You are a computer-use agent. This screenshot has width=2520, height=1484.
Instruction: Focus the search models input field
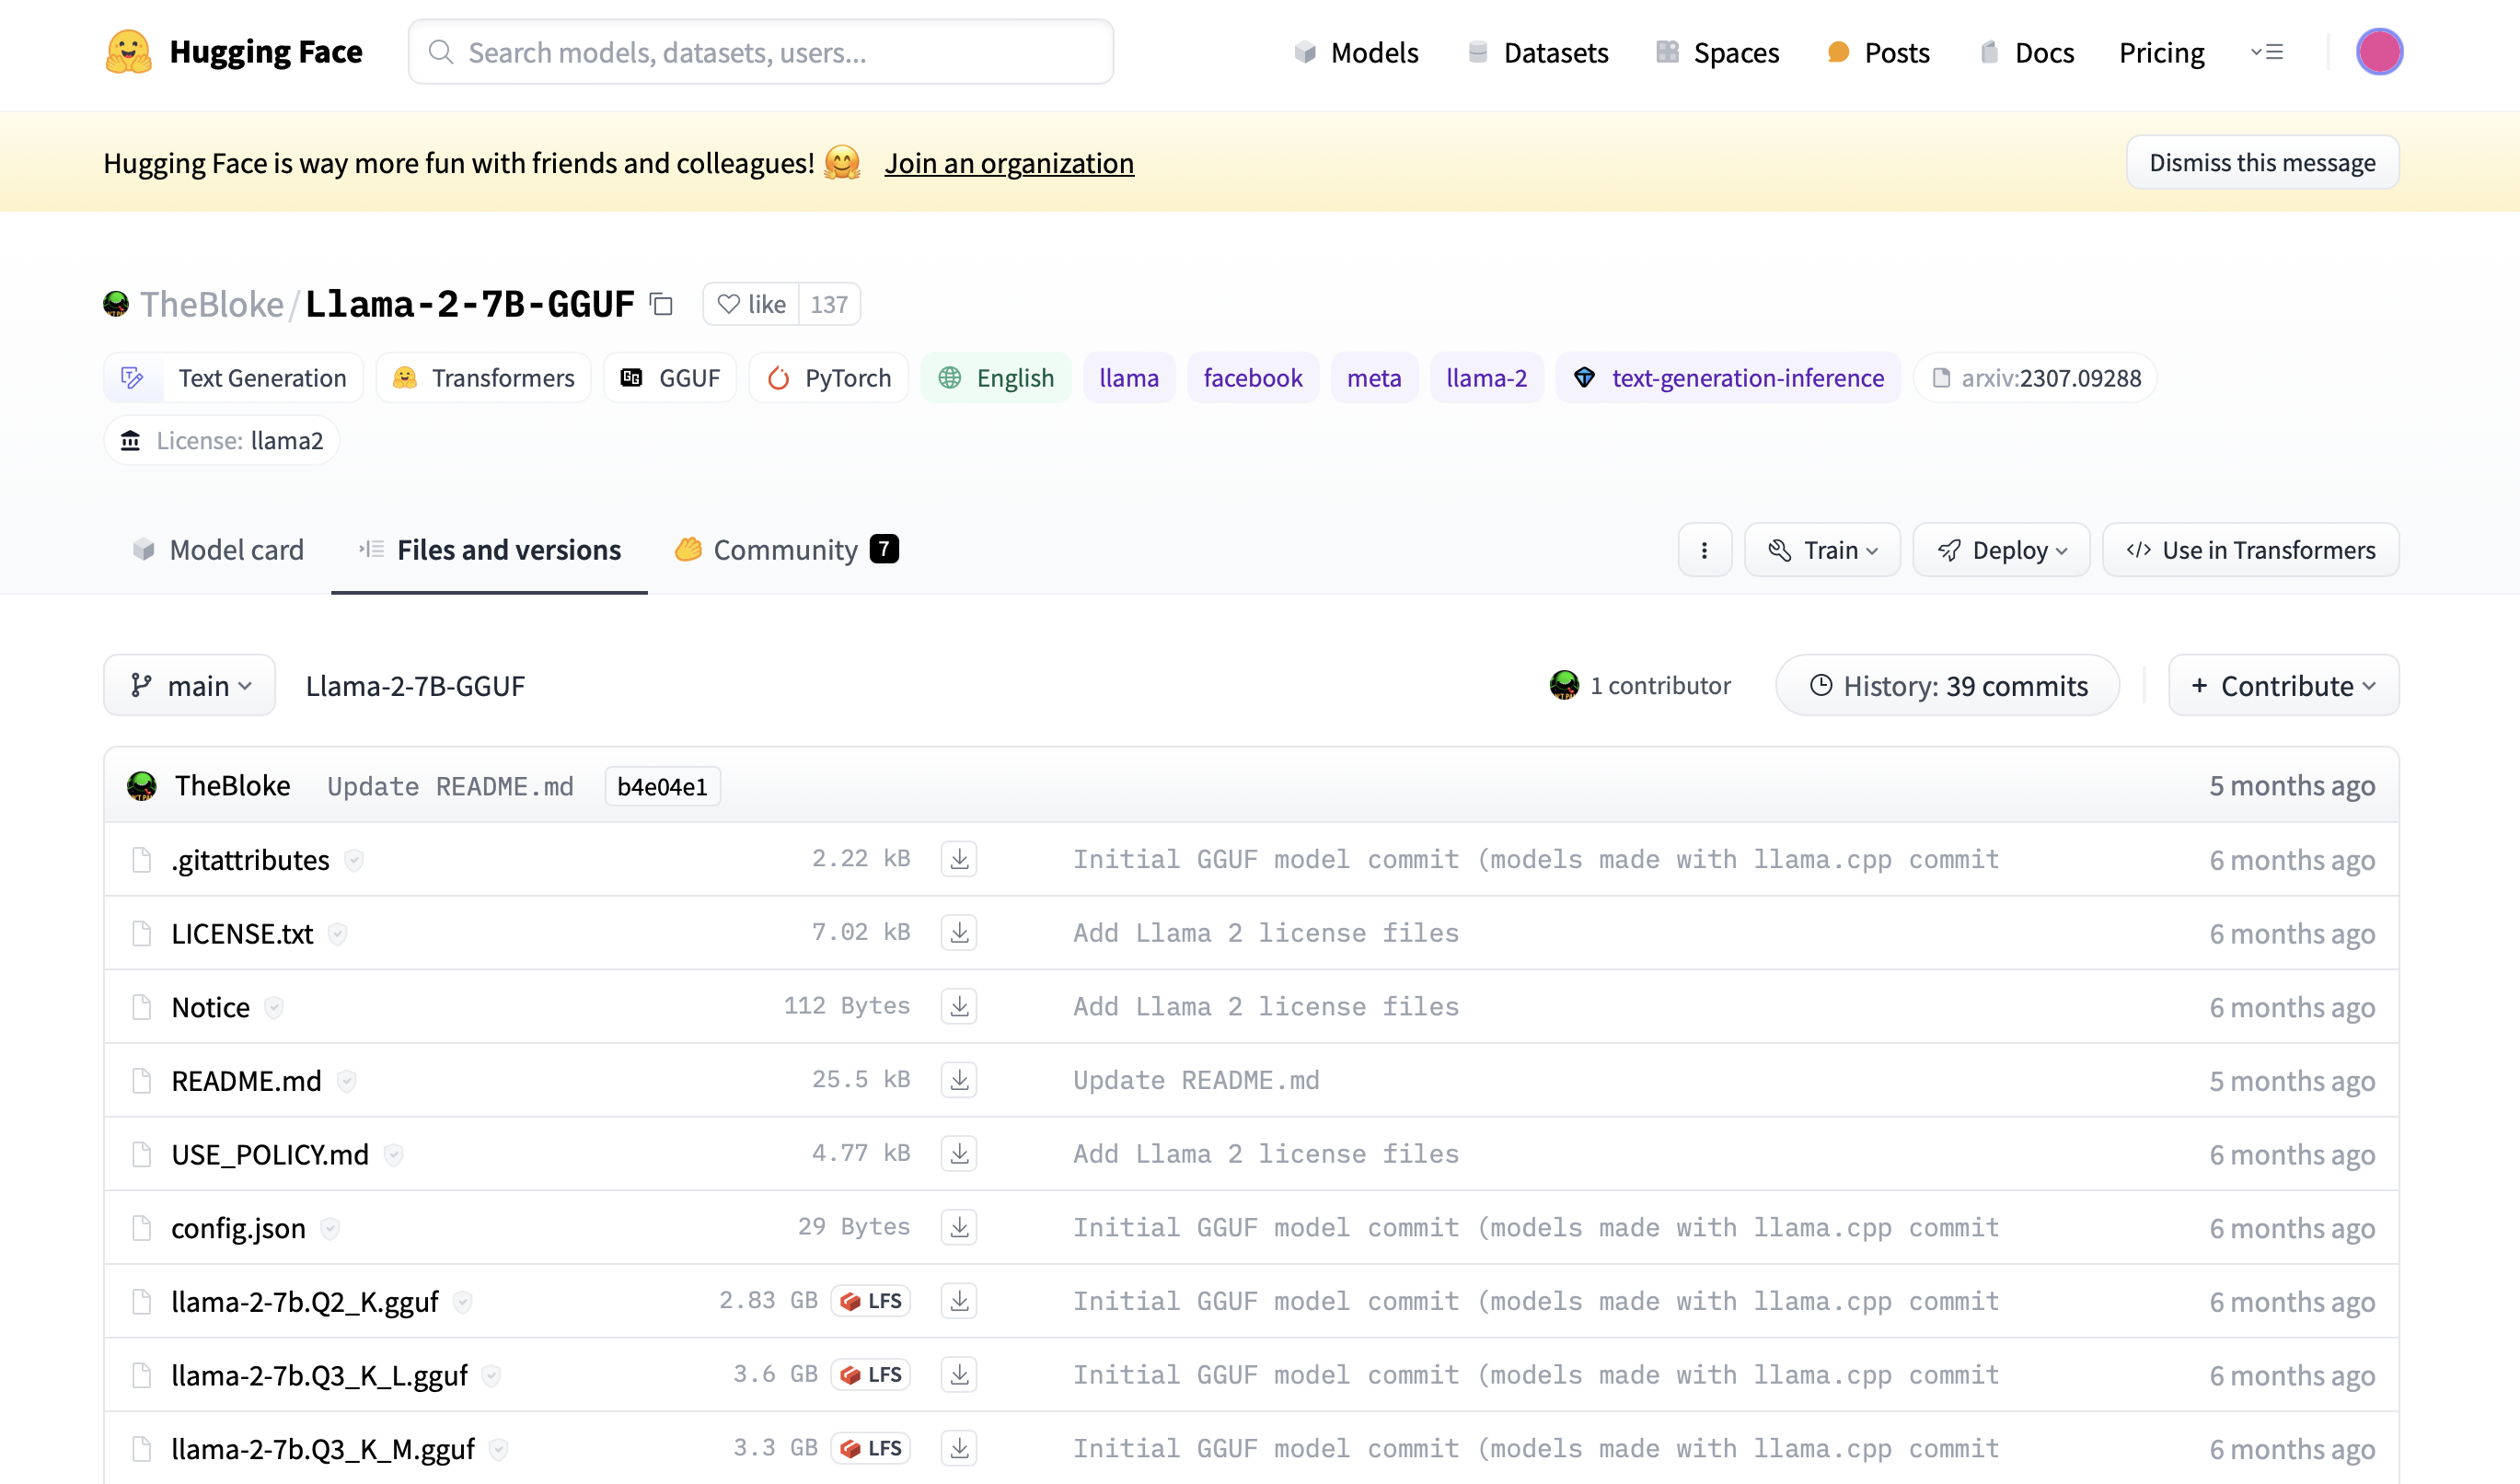[x=761, y=52]
